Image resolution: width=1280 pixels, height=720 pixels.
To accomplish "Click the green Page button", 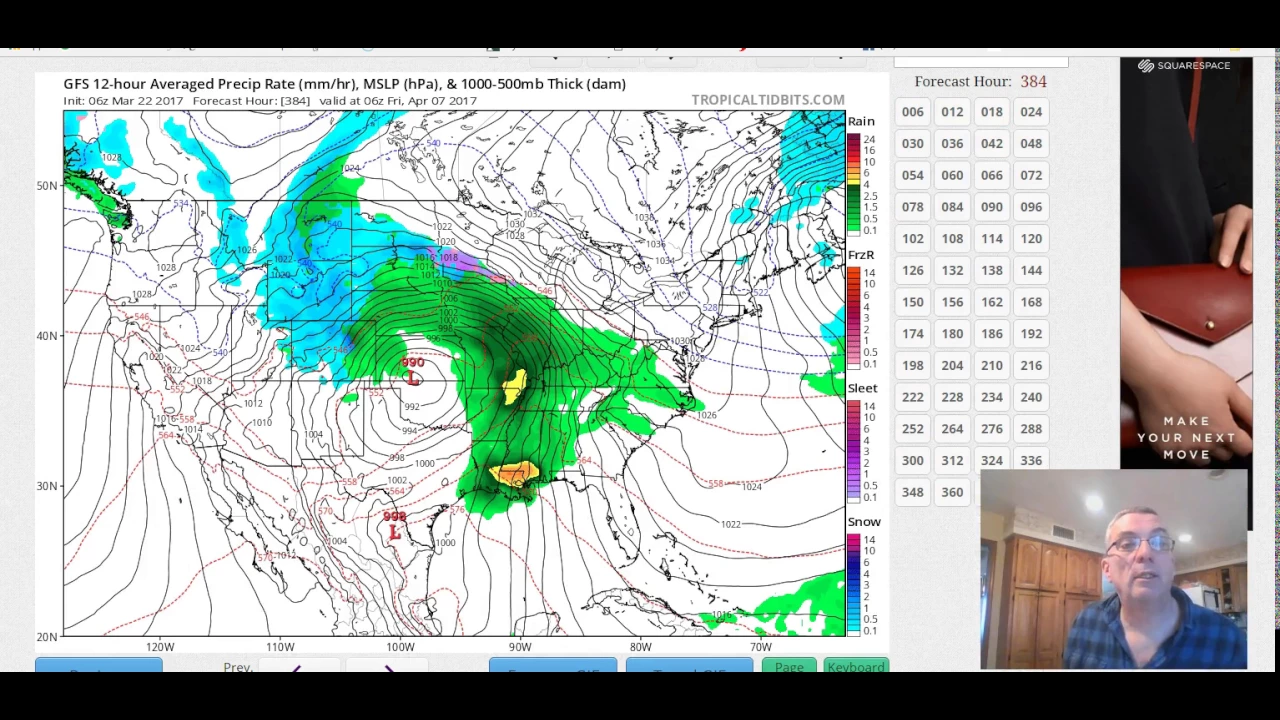I will (789, 666).
